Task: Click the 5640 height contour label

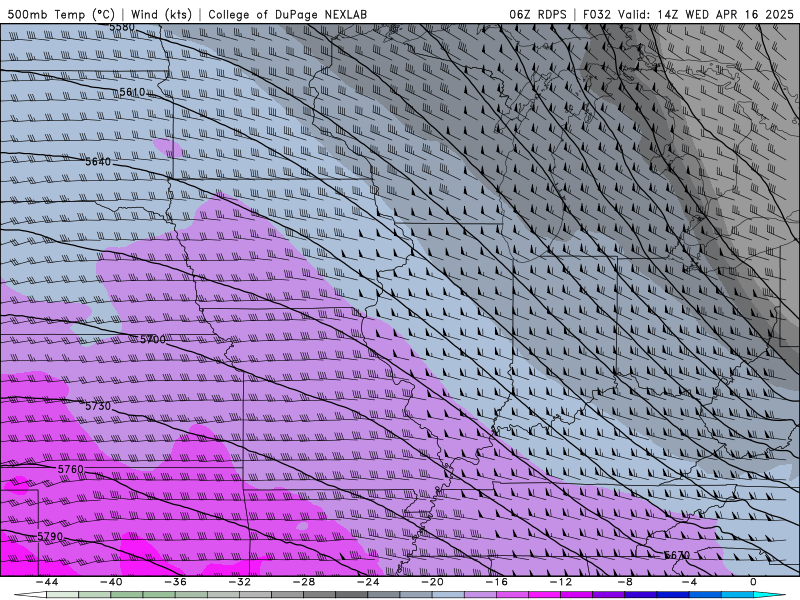Action: pos(98,162)
